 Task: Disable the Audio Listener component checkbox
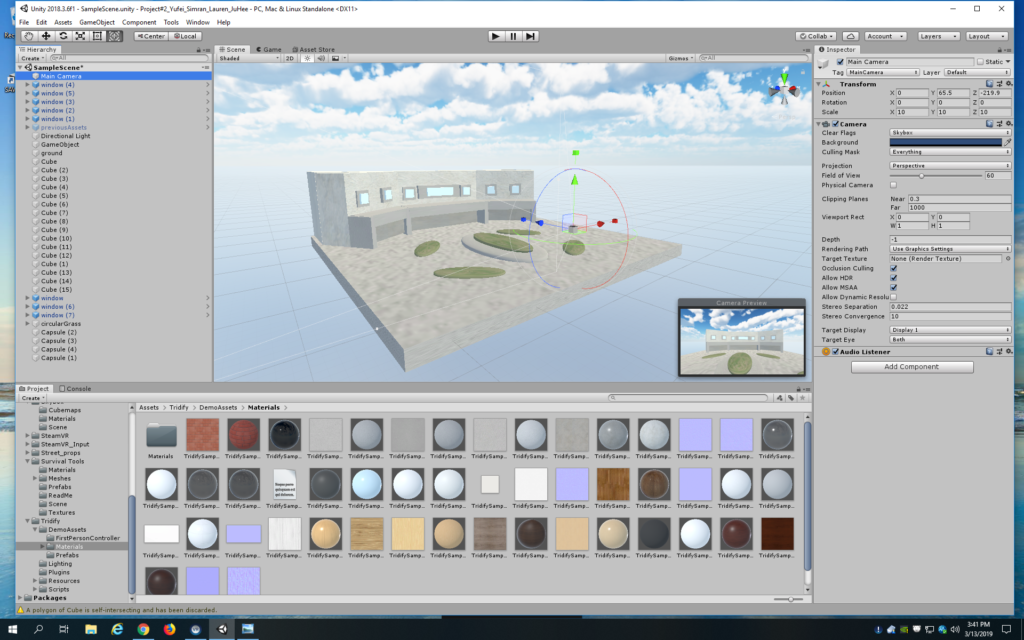[835, 351]
